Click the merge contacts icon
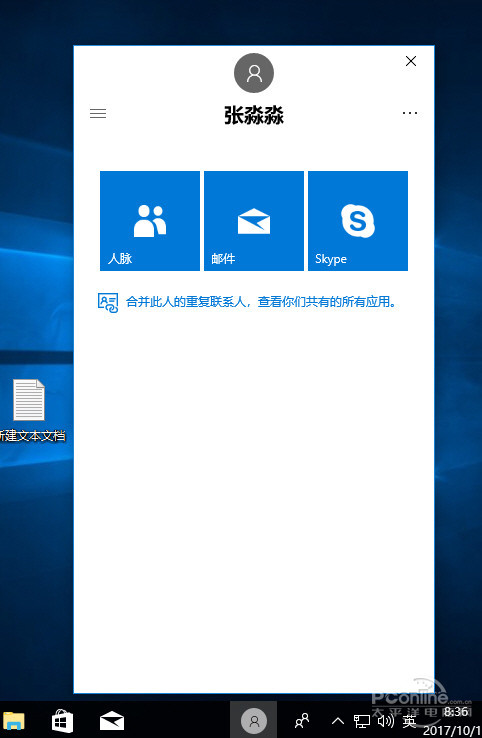Viewport: 482px width, 738px height. click(108, 302)
